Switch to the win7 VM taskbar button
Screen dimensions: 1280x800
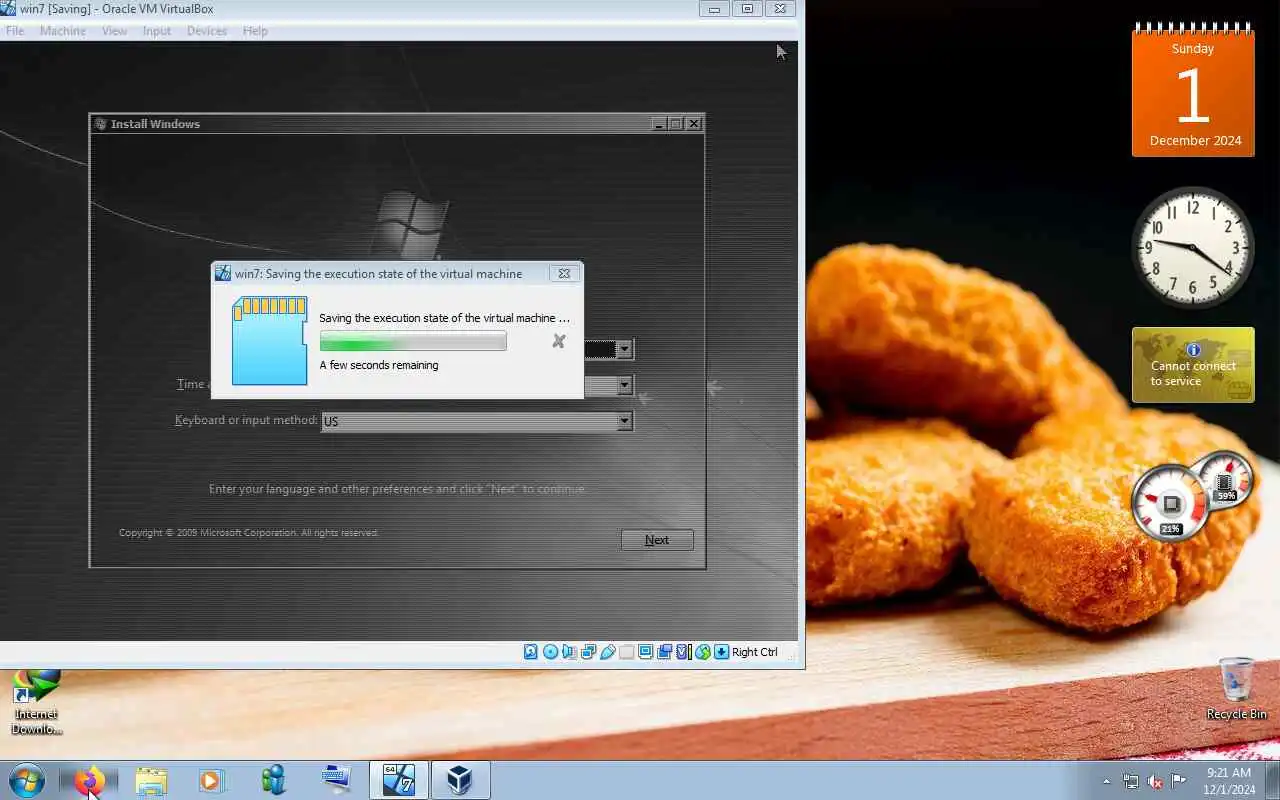[x=399, y=780]
